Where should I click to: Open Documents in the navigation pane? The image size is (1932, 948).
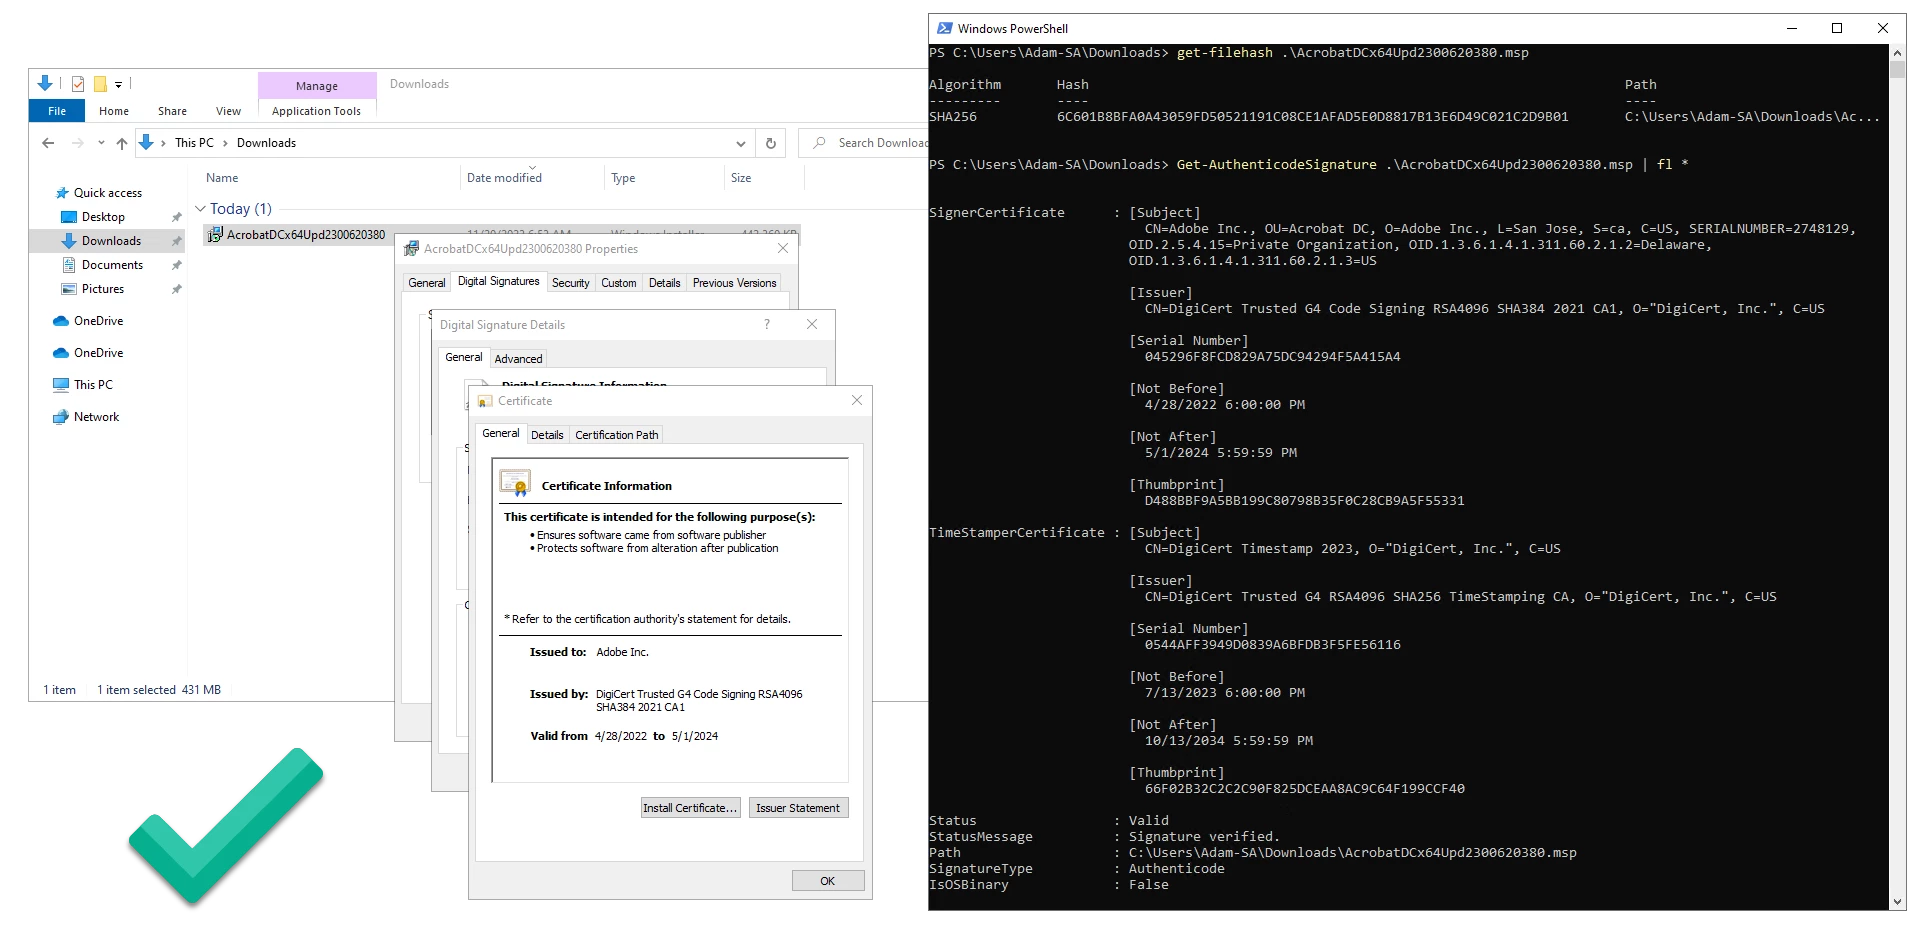click(112, 265)
